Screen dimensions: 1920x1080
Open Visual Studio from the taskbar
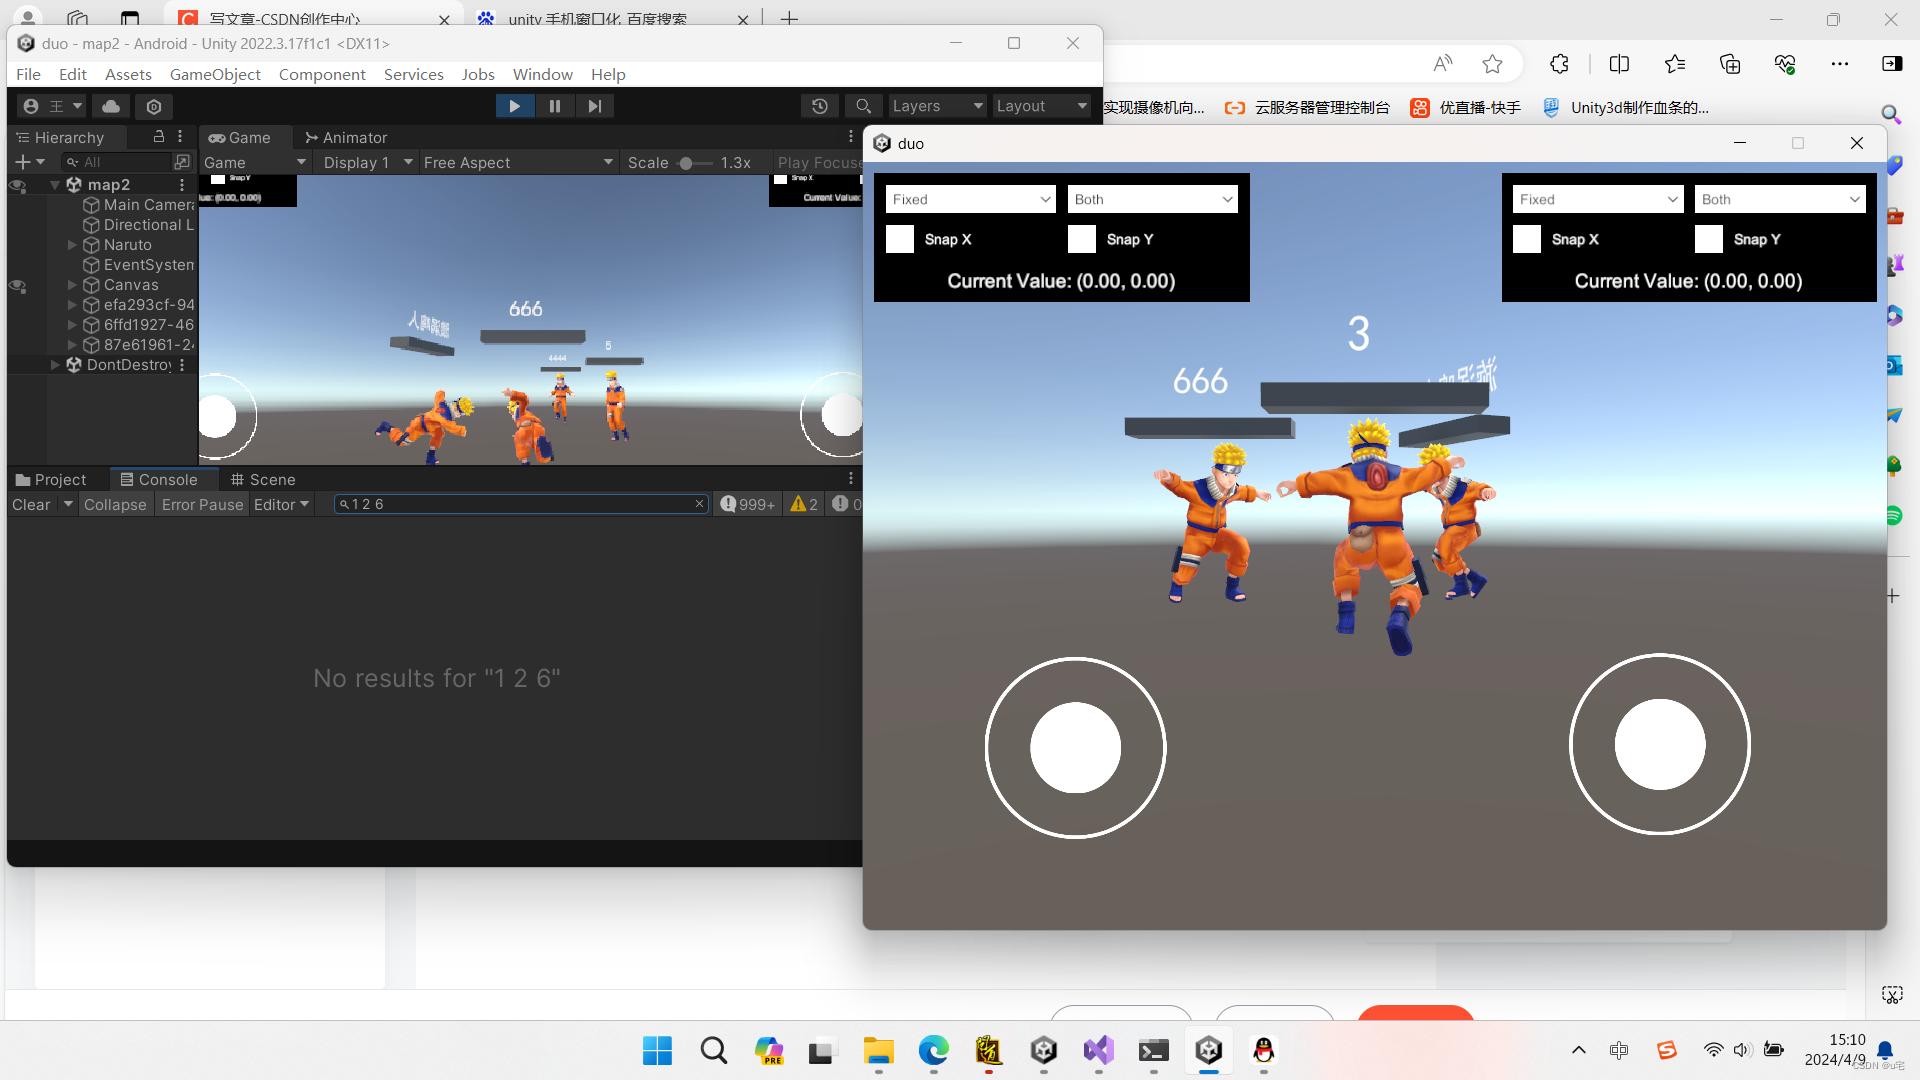point(1098,1051)
